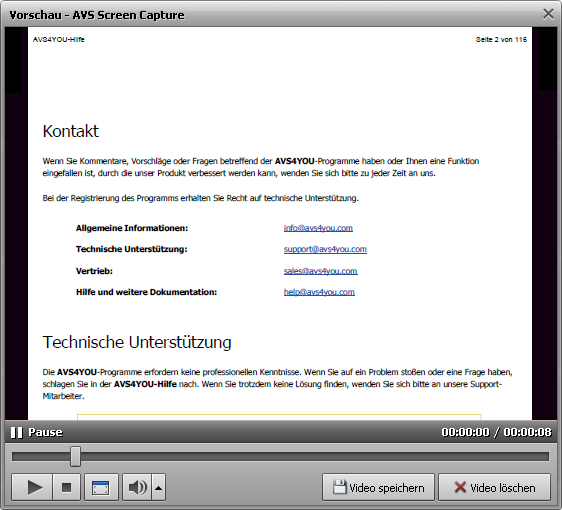Start playback with the Play button
Image resolution: width=562 pixels, height=510 pixels.
pyautogui.click(x=32, y=487)
